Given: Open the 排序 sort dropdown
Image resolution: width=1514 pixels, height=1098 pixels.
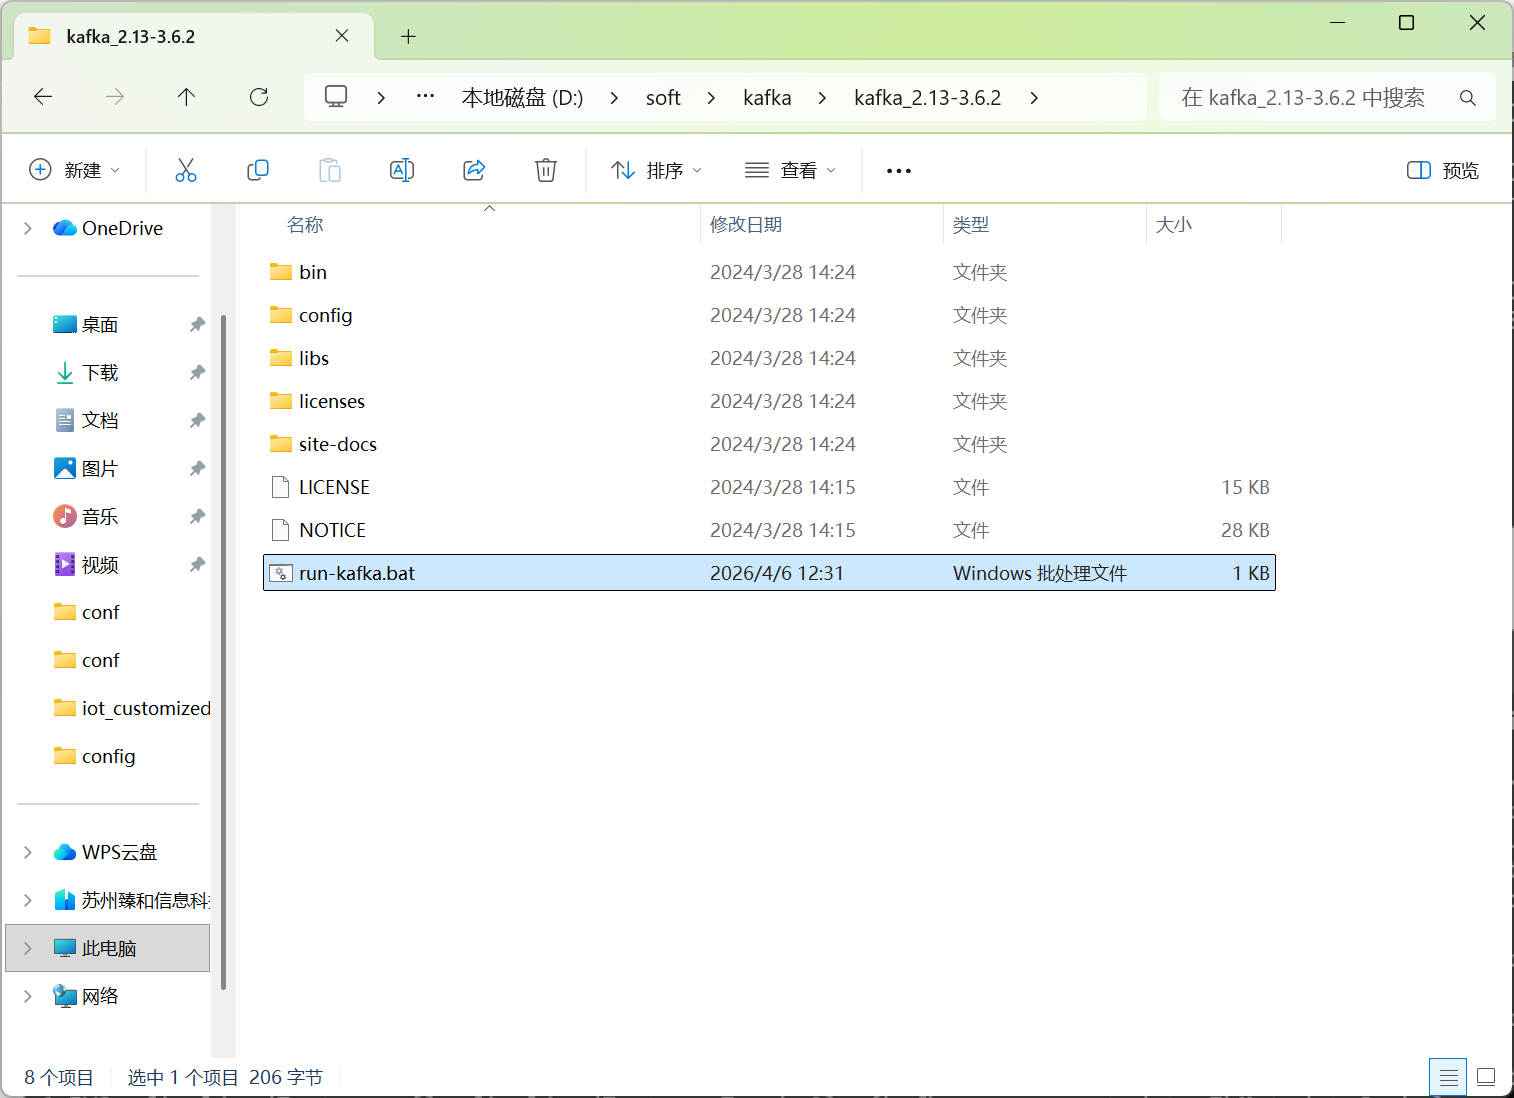Looking at the screenshot, I should [656, 170].
